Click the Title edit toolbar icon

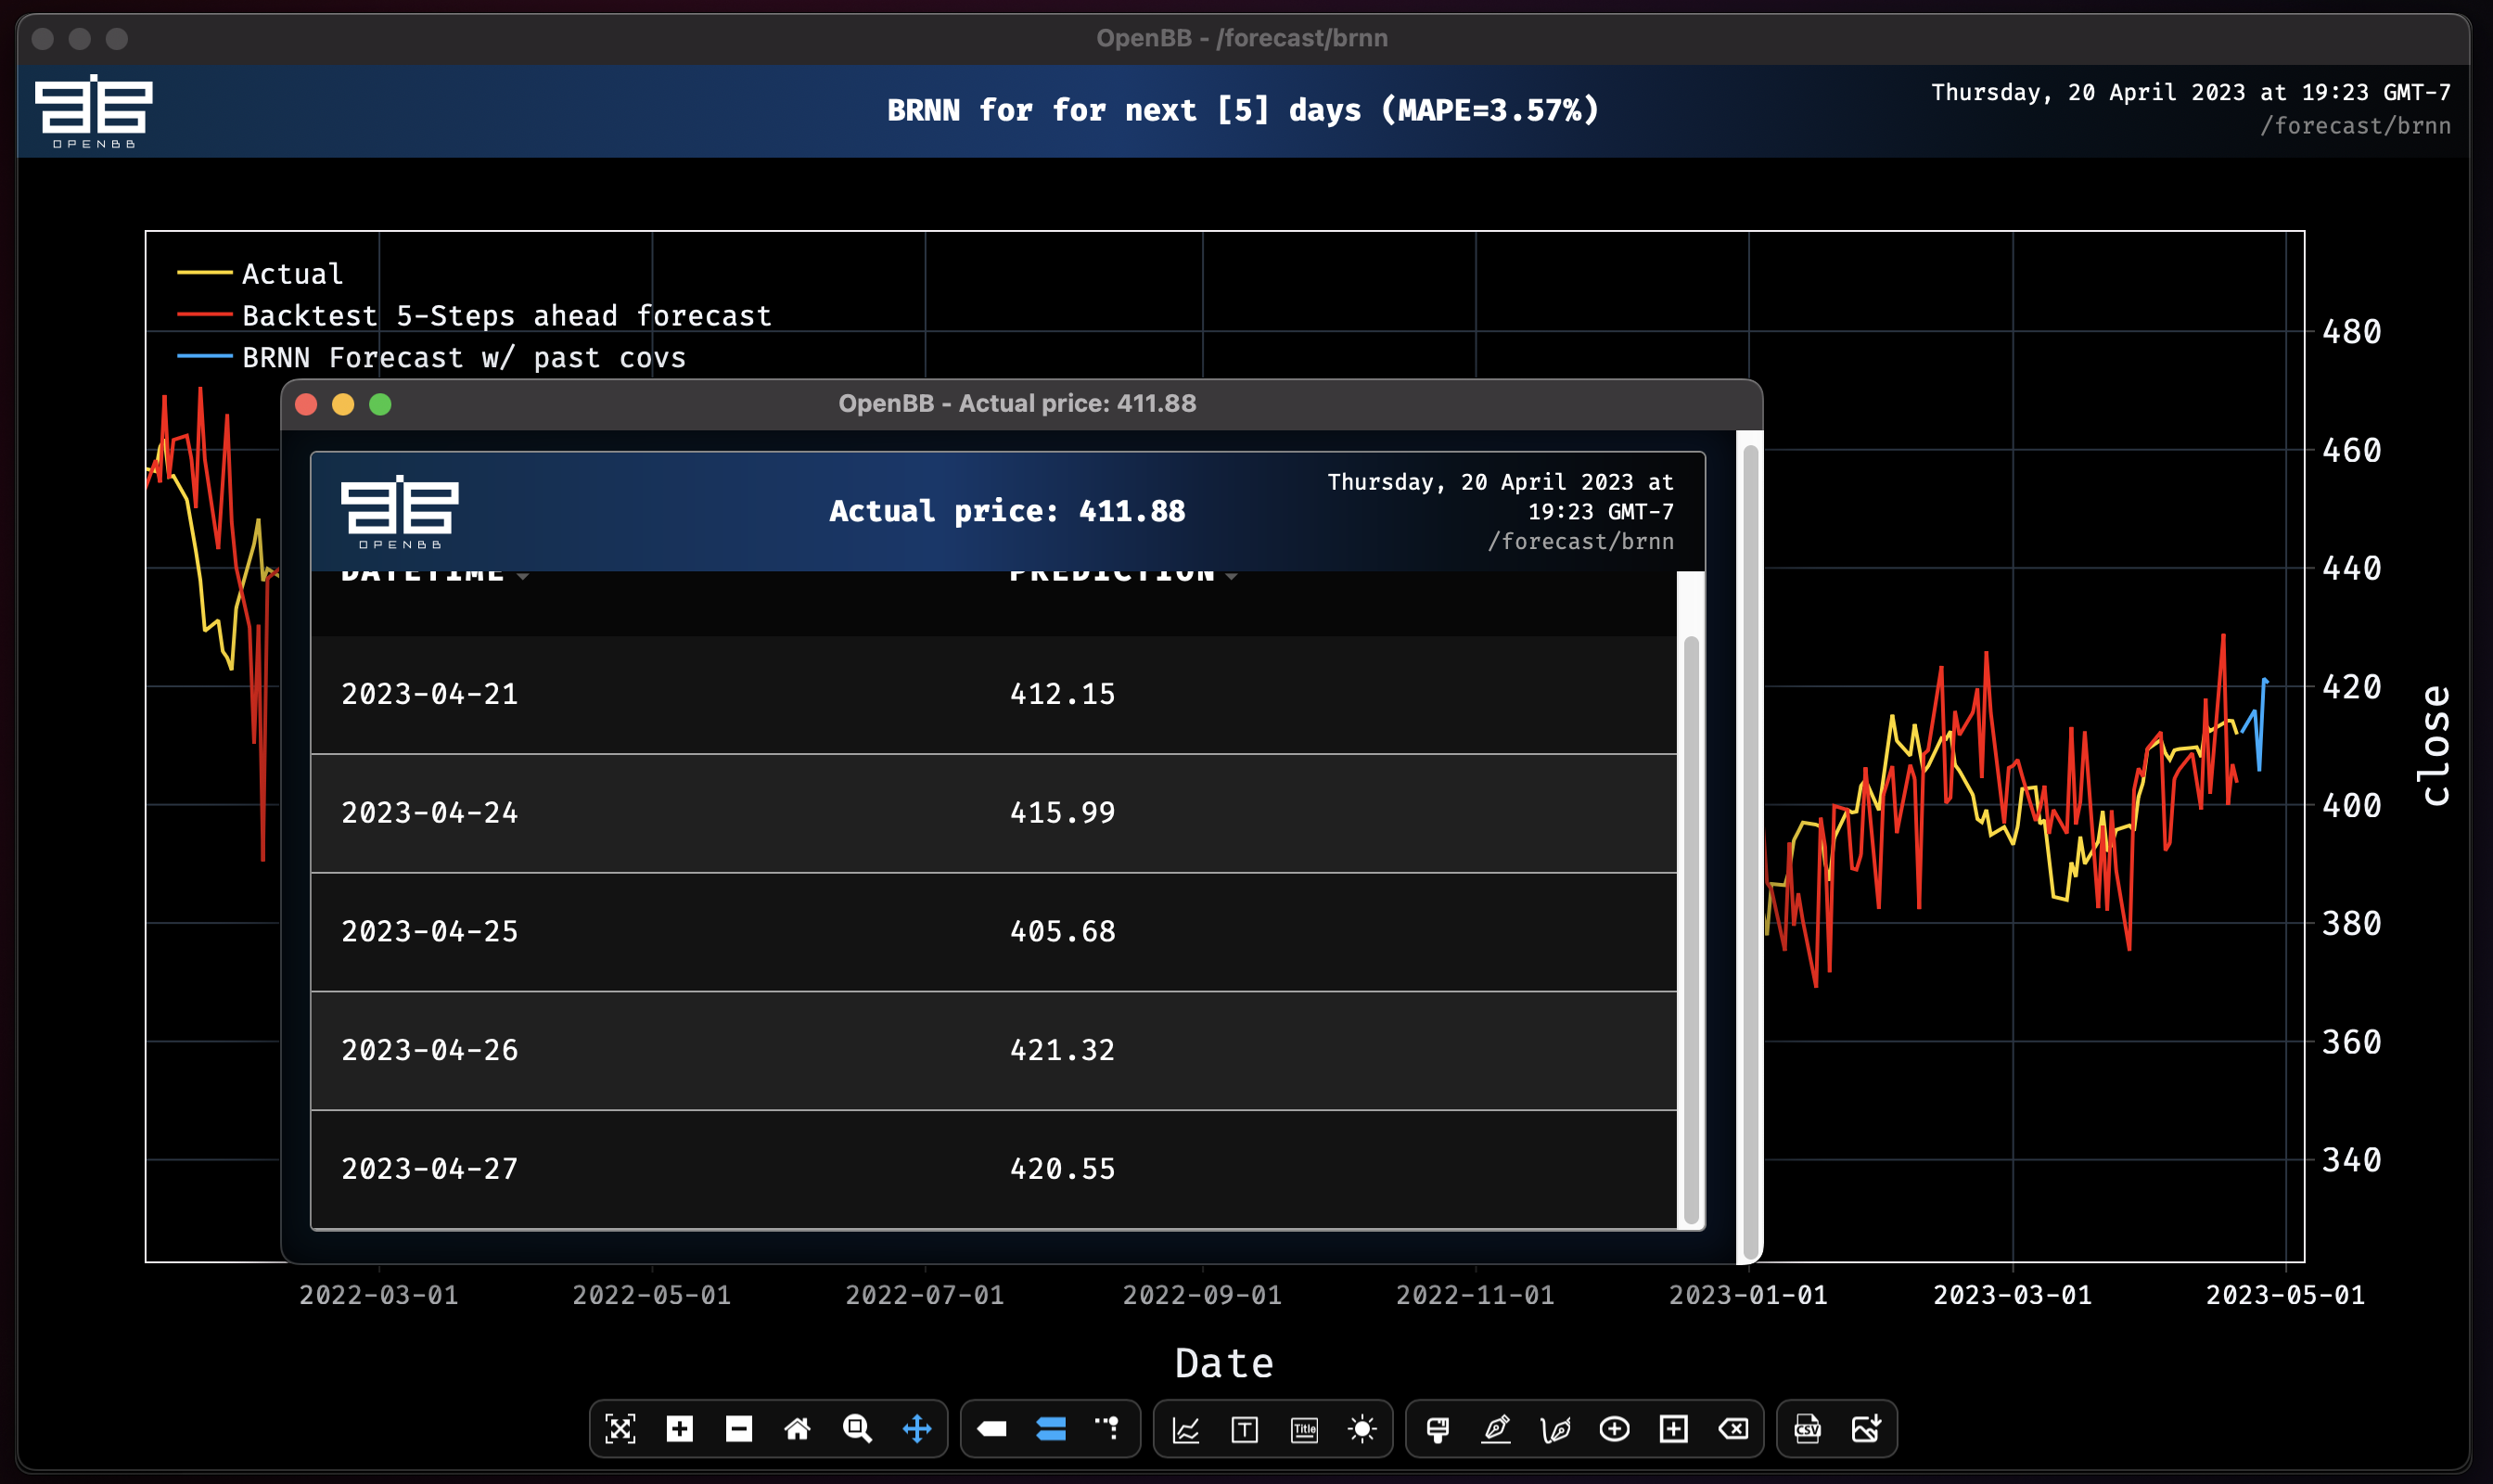pyautogui.click(x=1304, y=1430)
